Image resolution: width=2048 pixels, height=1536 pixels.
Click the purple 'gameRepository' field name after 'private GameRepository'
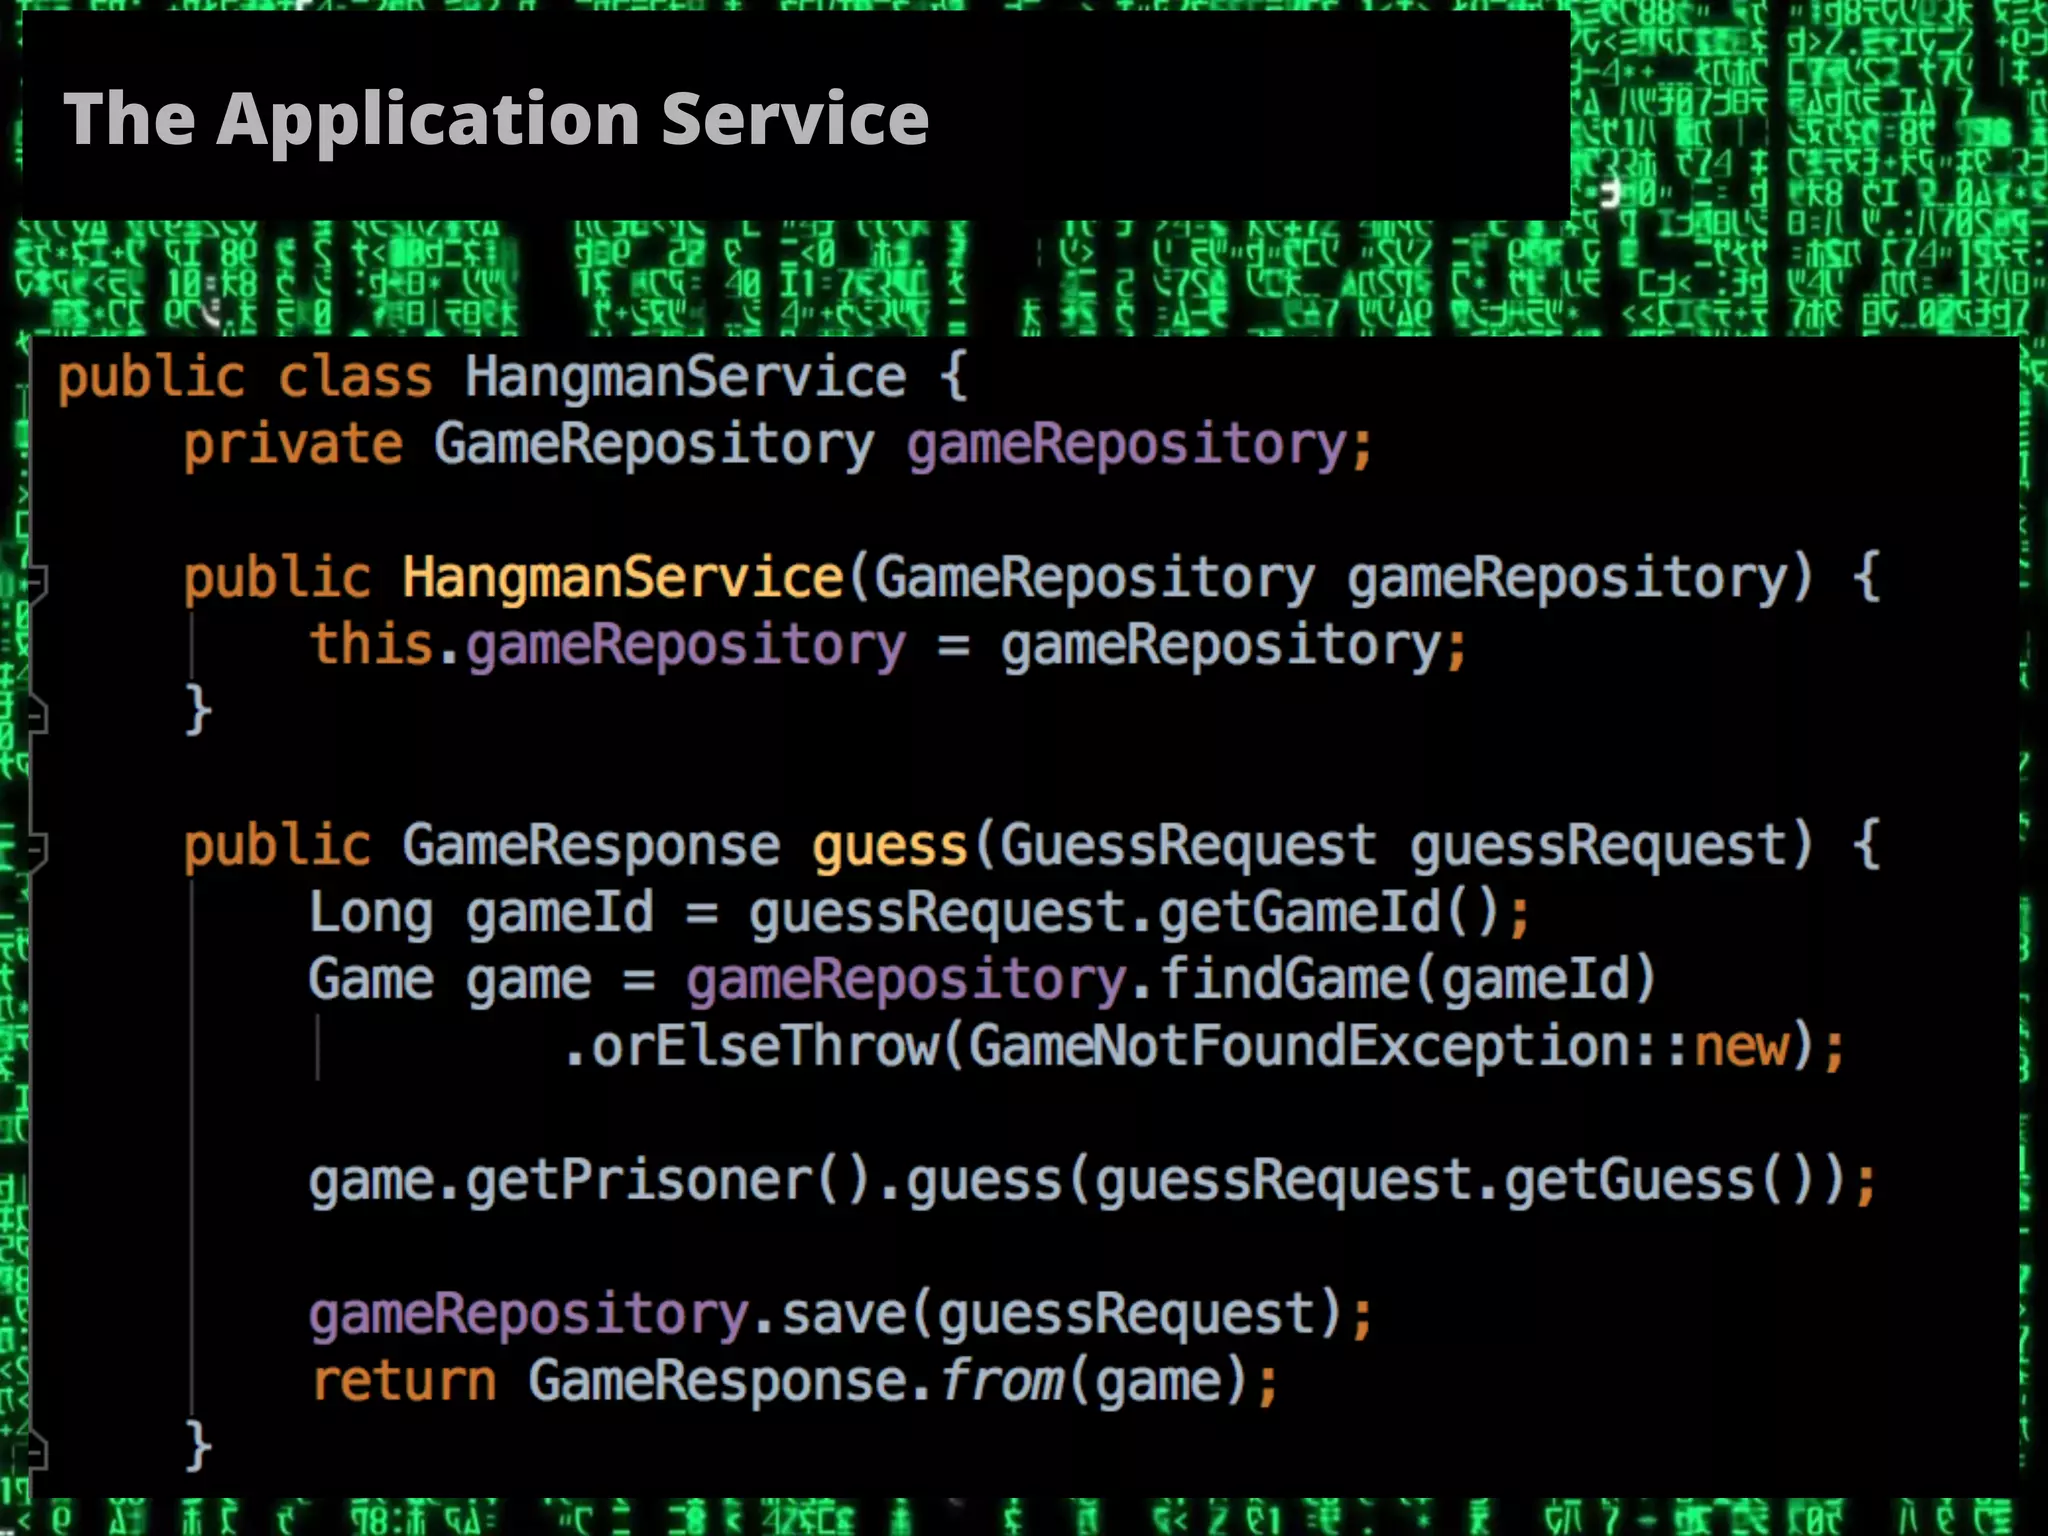point(1127,445)
